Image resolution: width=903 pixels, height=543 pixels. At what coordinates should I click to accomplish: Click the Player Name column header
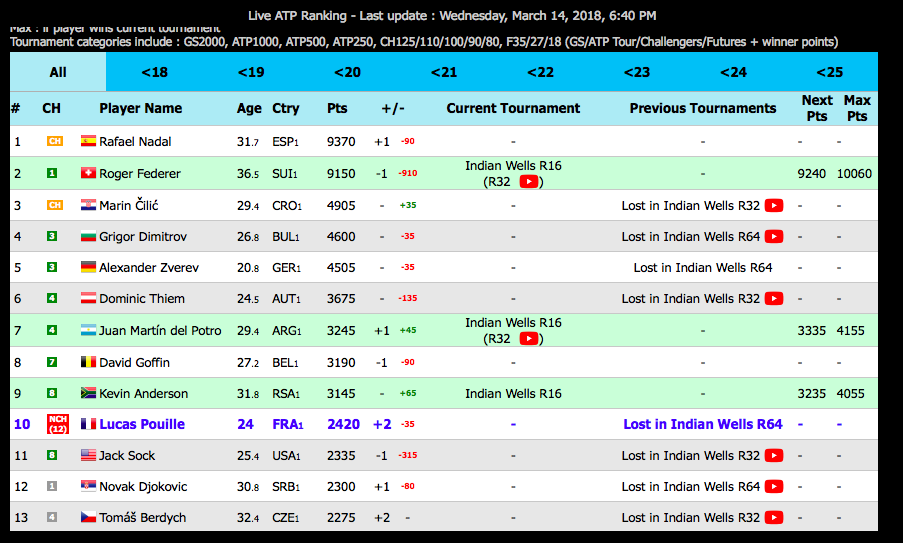[141, 108]
